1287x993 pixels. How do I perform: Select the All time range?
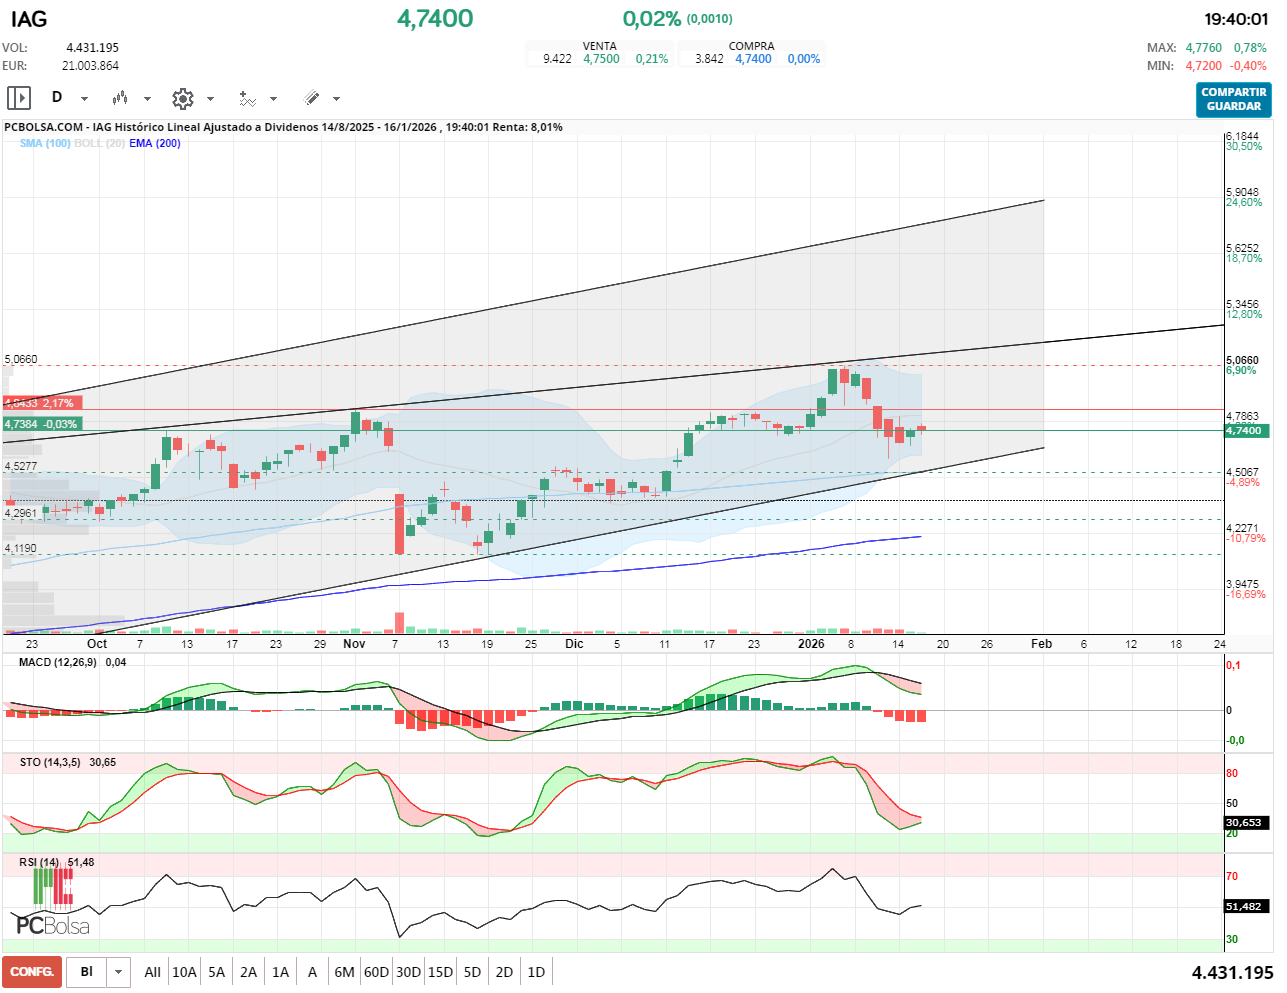click(x=152, y=972)
